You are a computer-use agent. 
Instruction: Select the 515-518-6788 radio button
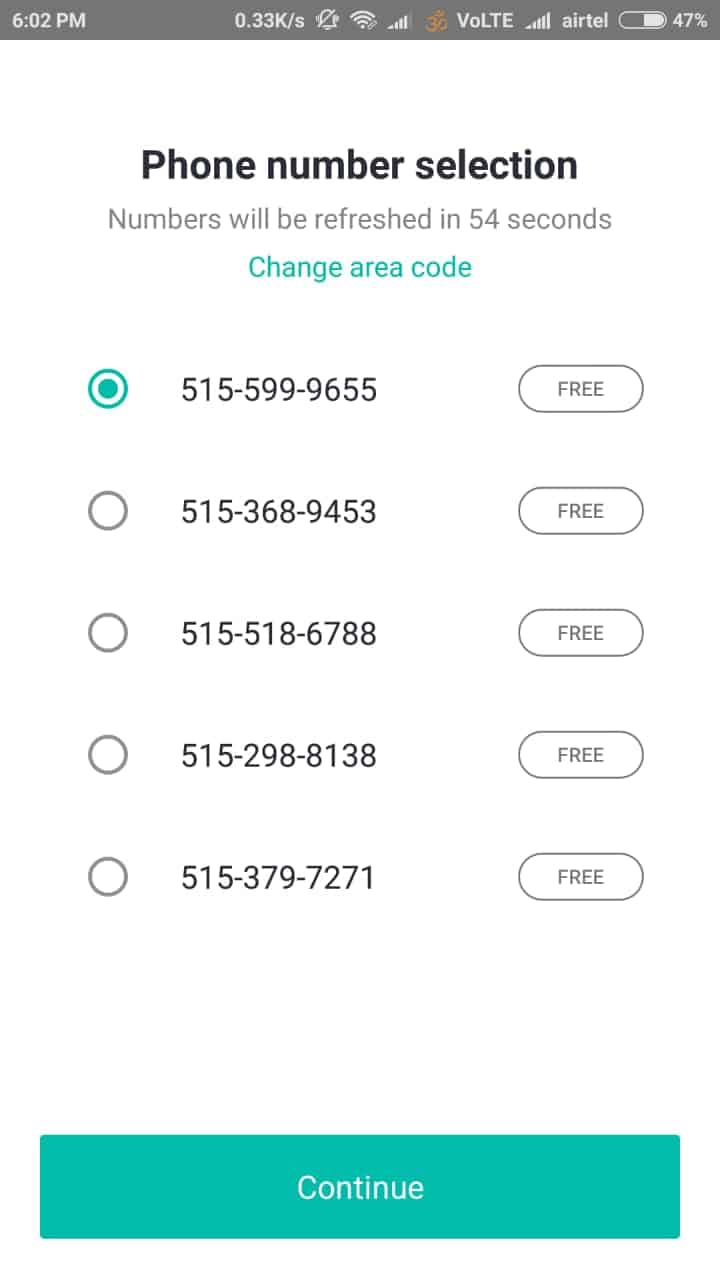tap(108, 633)
